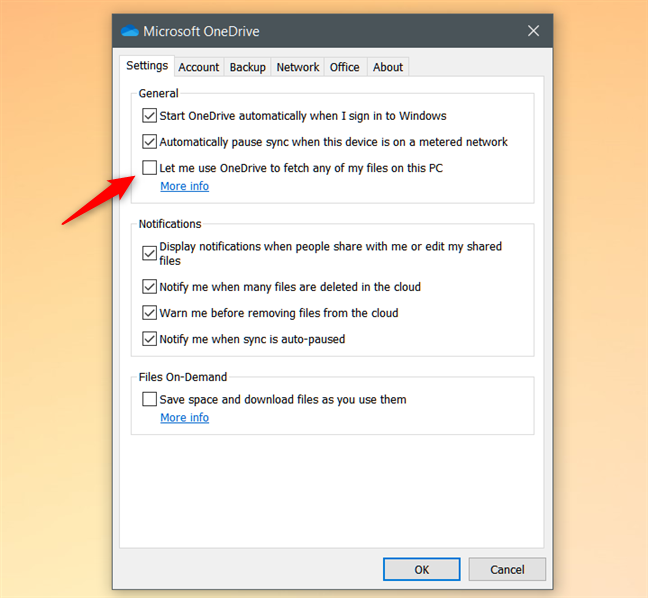The width and height of the screenshot is (648, 598).
Task: Go to the About tab
Action: (388, 67)
